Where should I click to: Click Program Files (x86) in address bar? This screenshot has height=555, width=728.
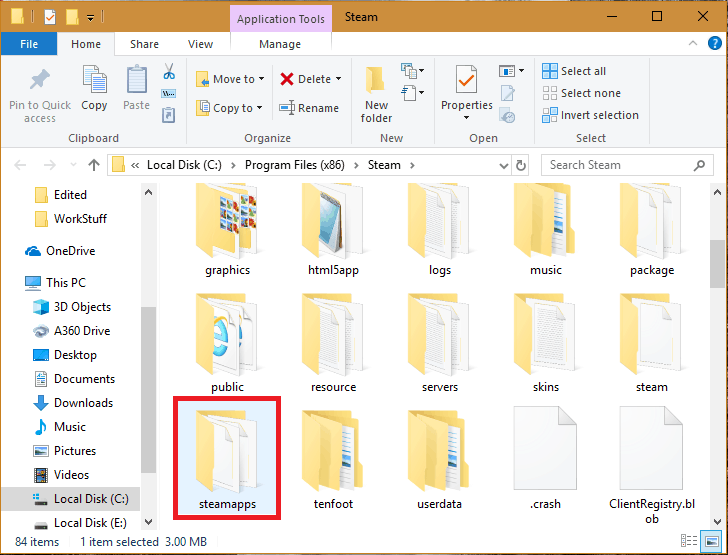[x=295, y=165]
